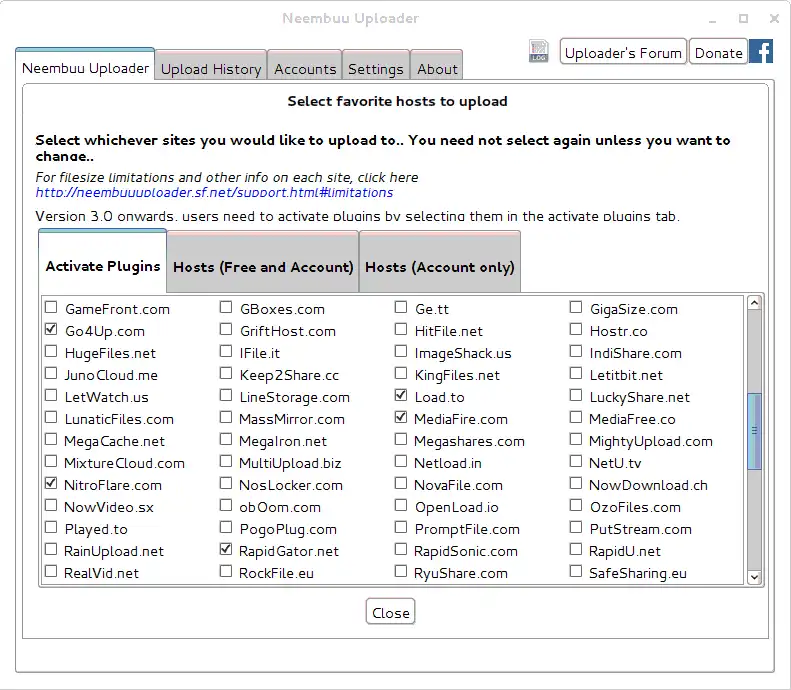This screenshot has height=690, width=791.
Task: Click the scroll up arrow of hosts list
Action: [x=755, y=303]
